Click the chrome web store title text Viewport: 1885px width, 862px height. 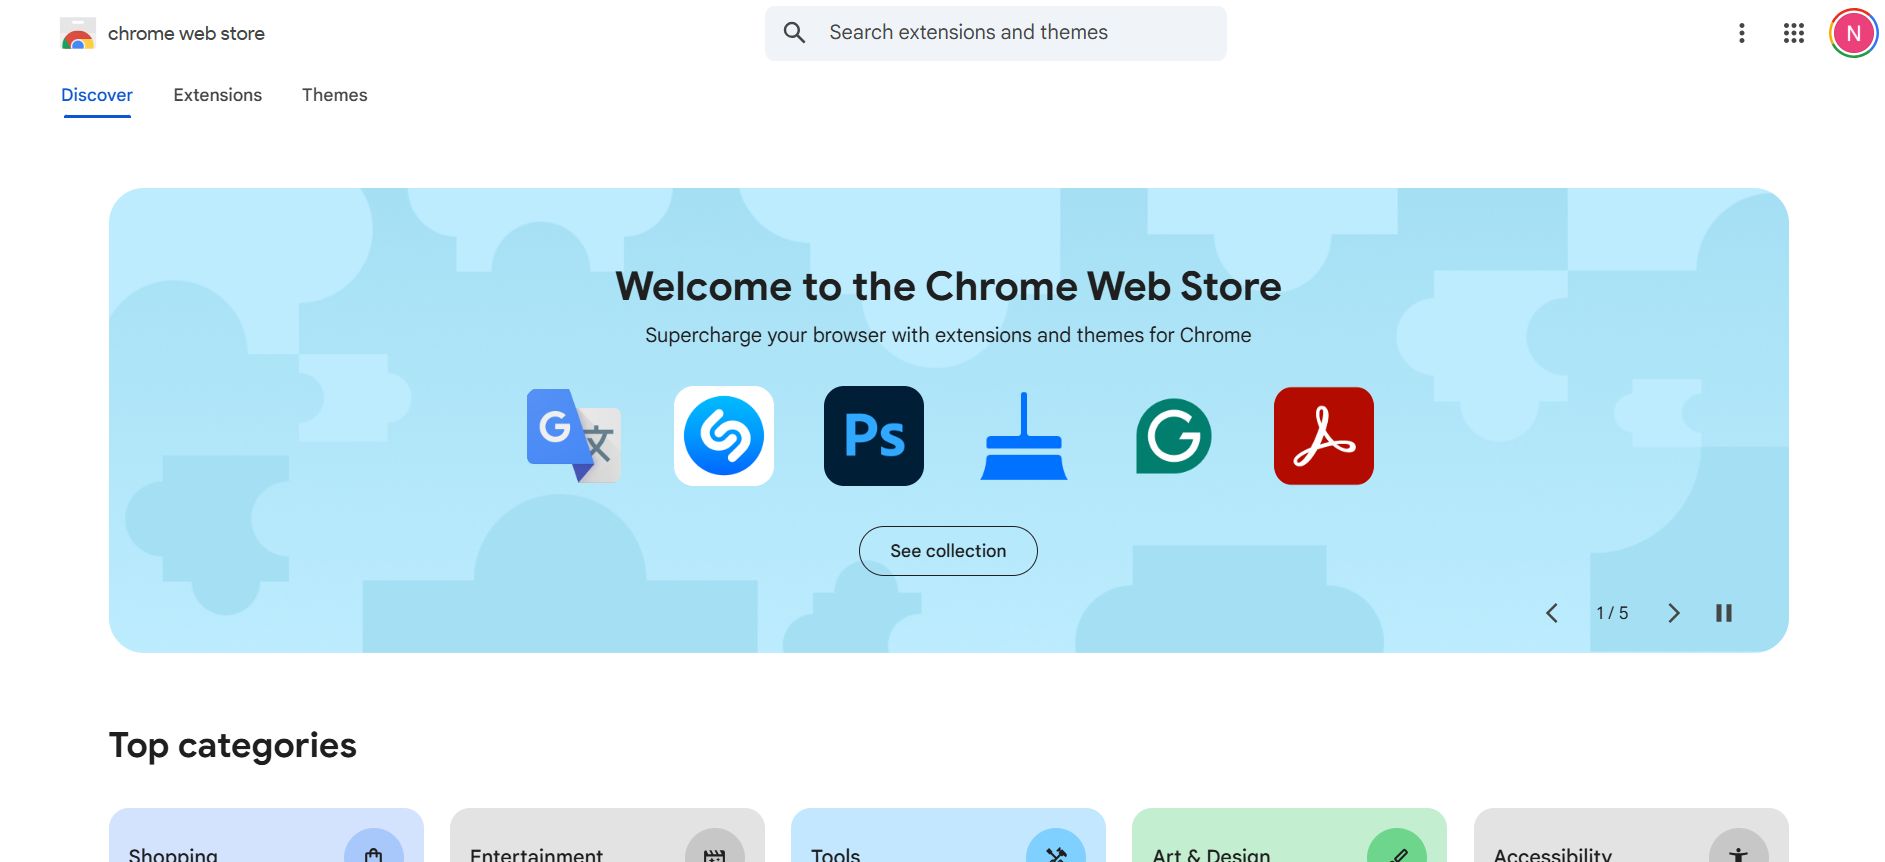tap(186, 33)
